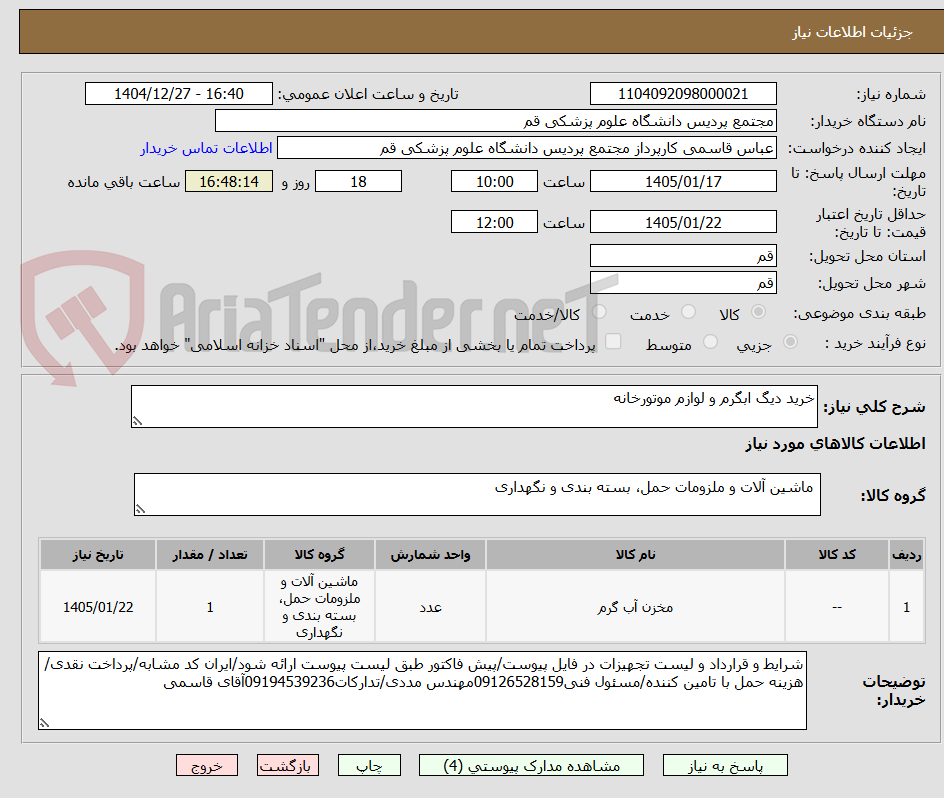Select the جزیی purchase type radio
Image resolution: width=944 pixels, height=798 pixels.
790,342
